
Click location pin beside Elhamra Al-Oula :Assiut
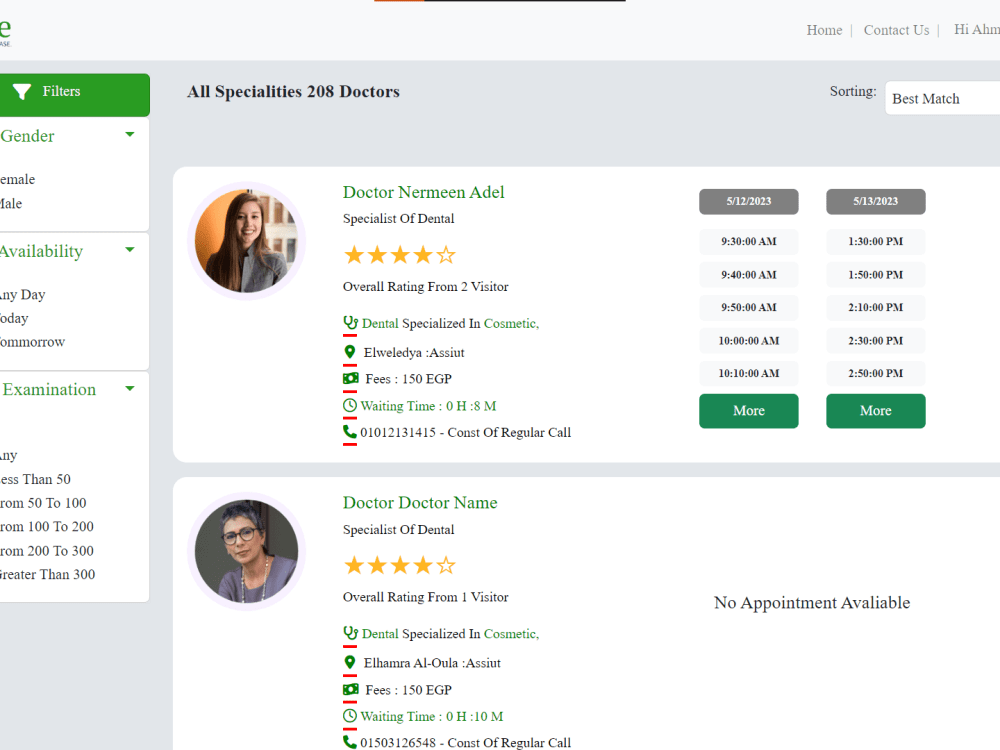(349, 663)
